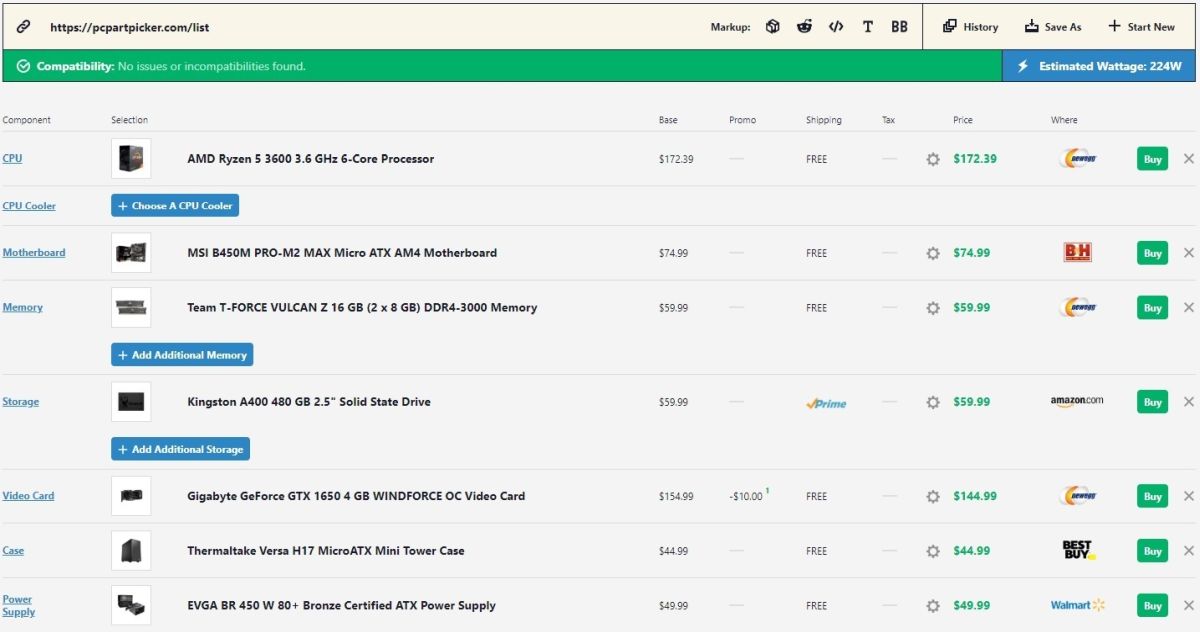Open the History menu
1200x632 pixels.
tap(970, 27)
